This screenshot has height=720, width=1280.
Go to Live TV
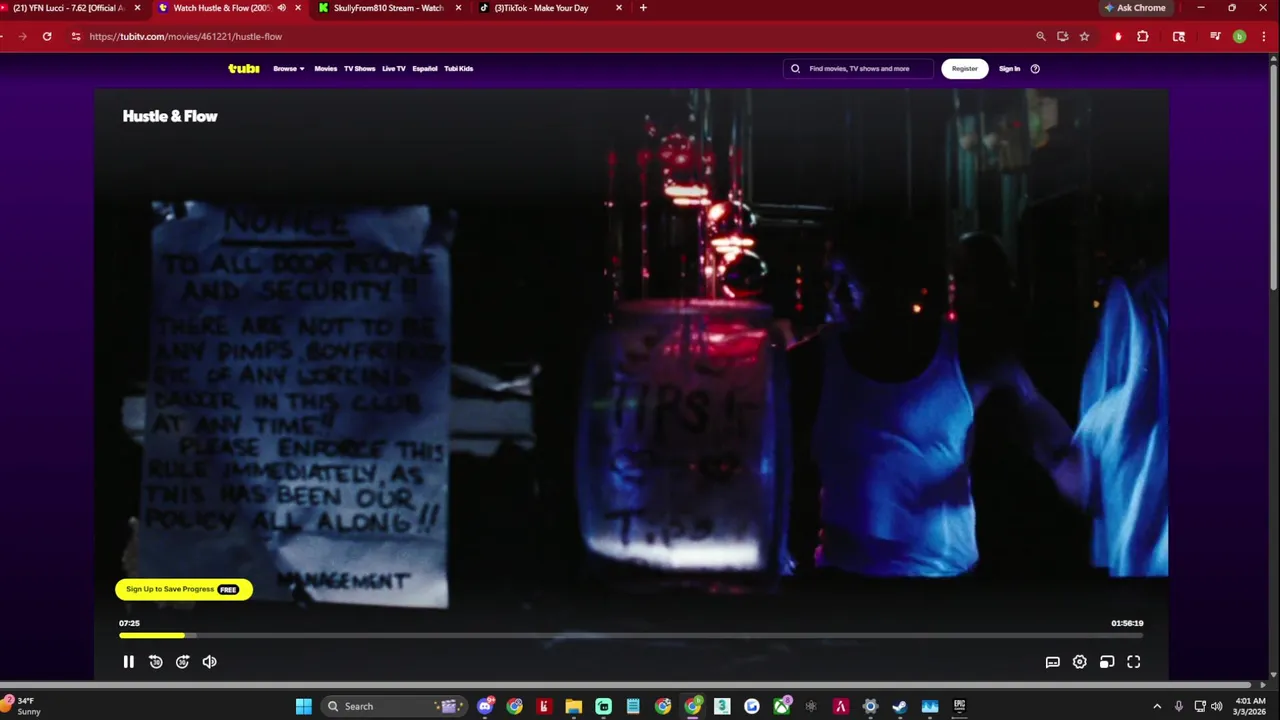point(394,69)
